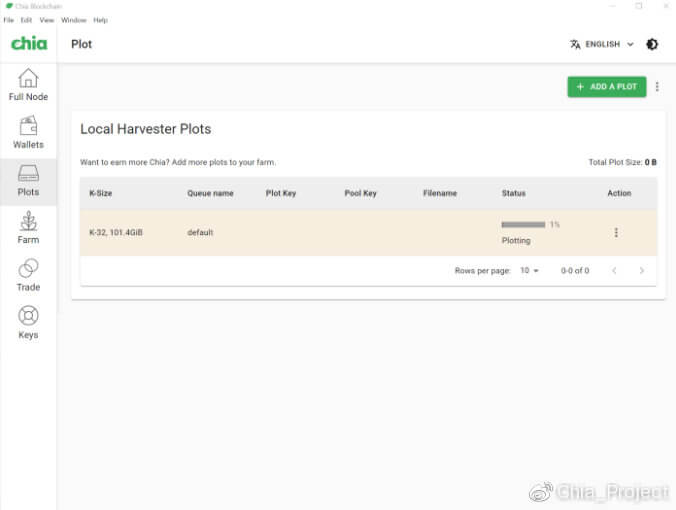Click the Total Plot Size value
676x510 pixels.
[x=651, y=162]
